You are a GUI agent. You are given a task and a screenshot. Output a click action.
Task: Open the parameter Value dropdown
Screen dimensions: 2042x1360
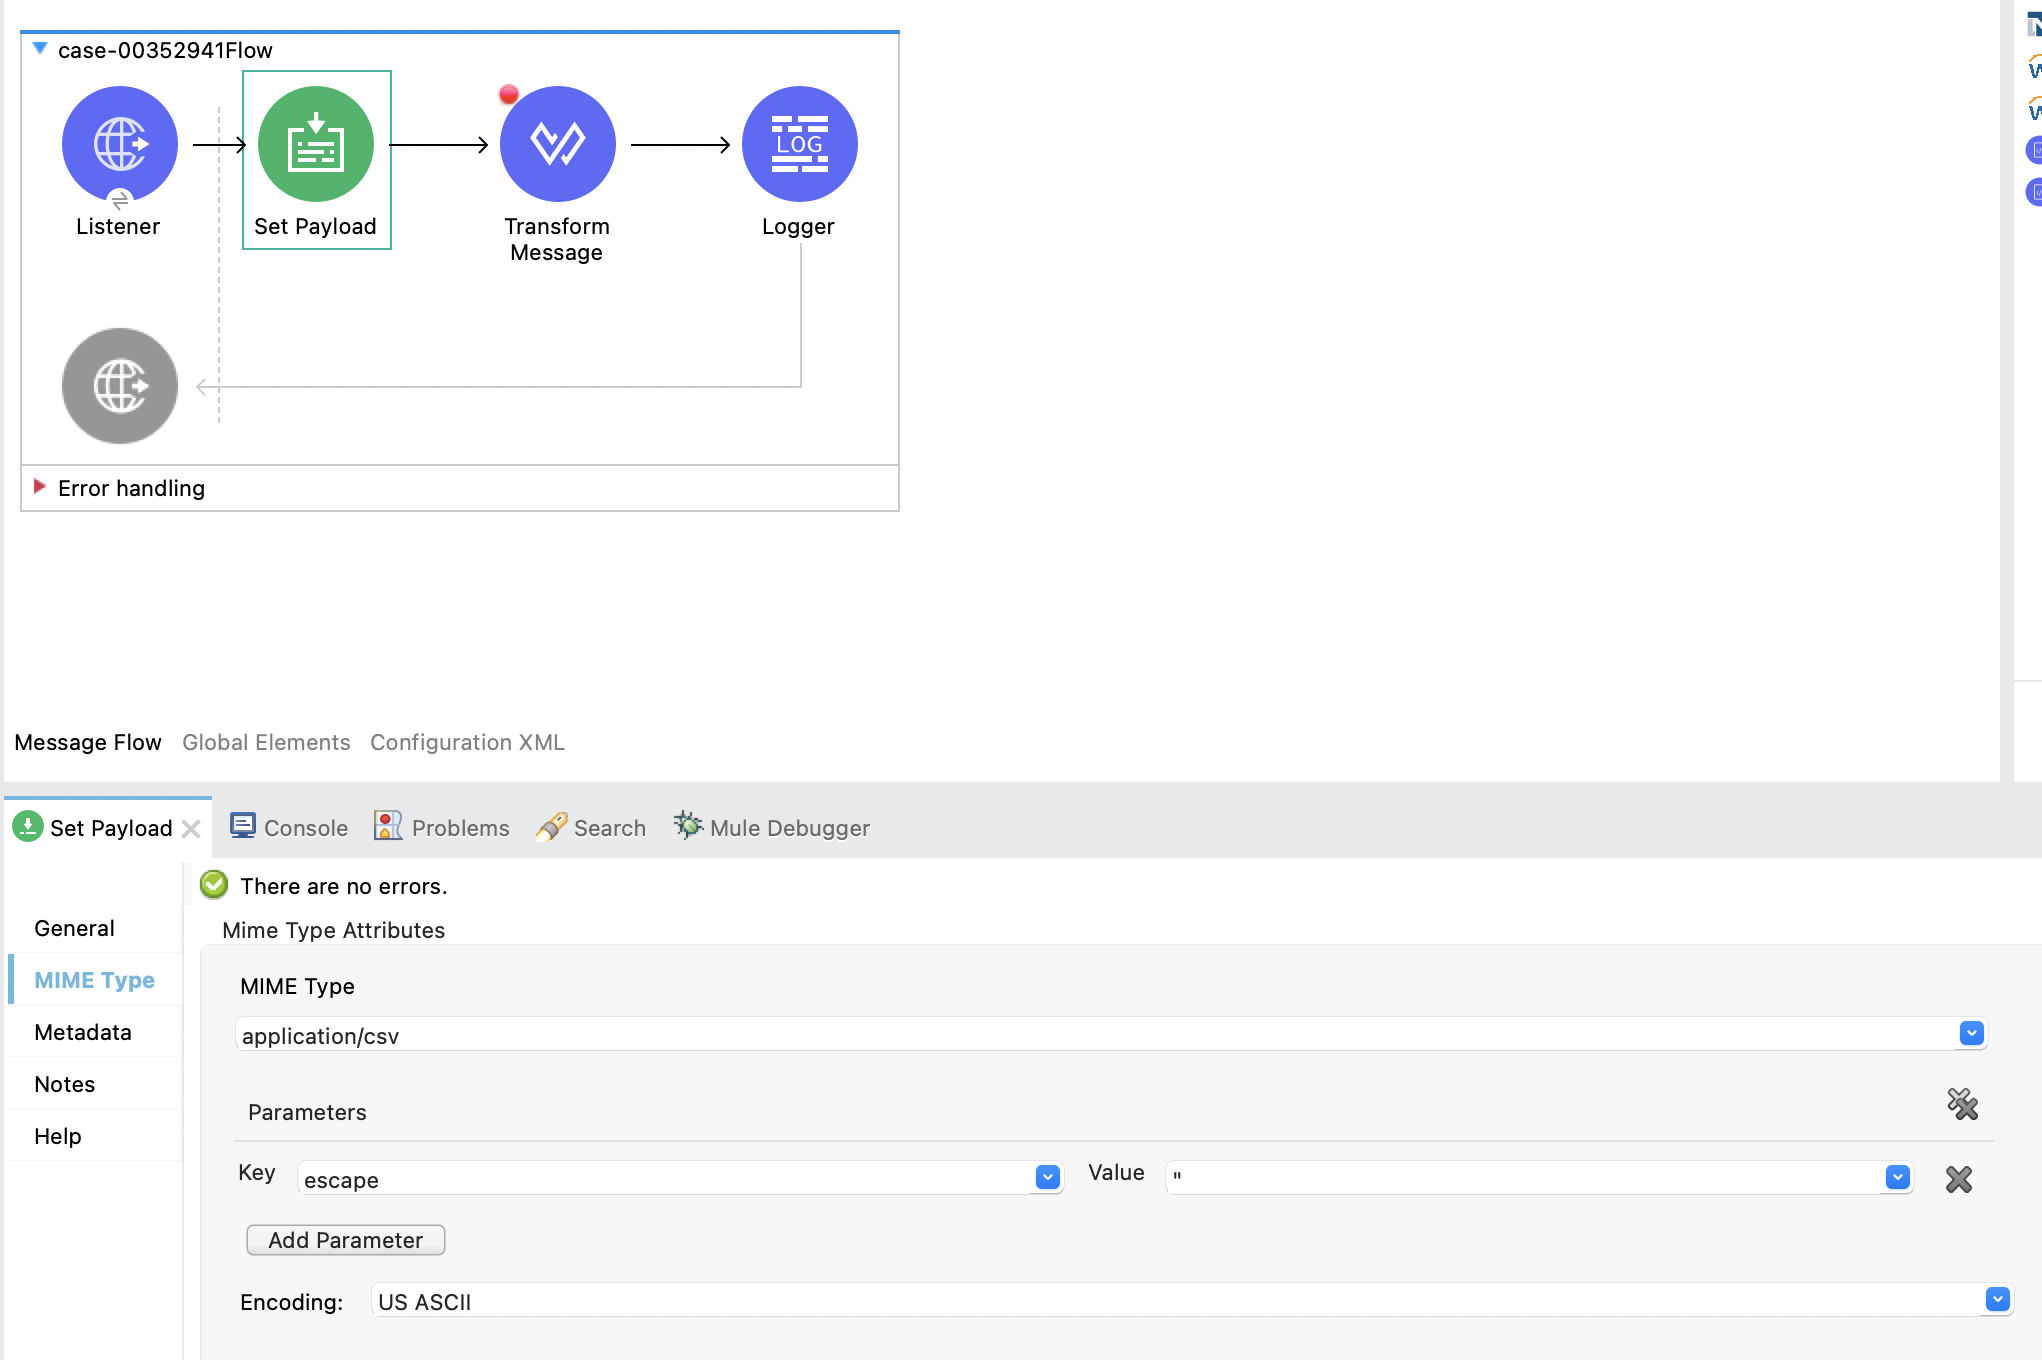click(1897, 1177)
